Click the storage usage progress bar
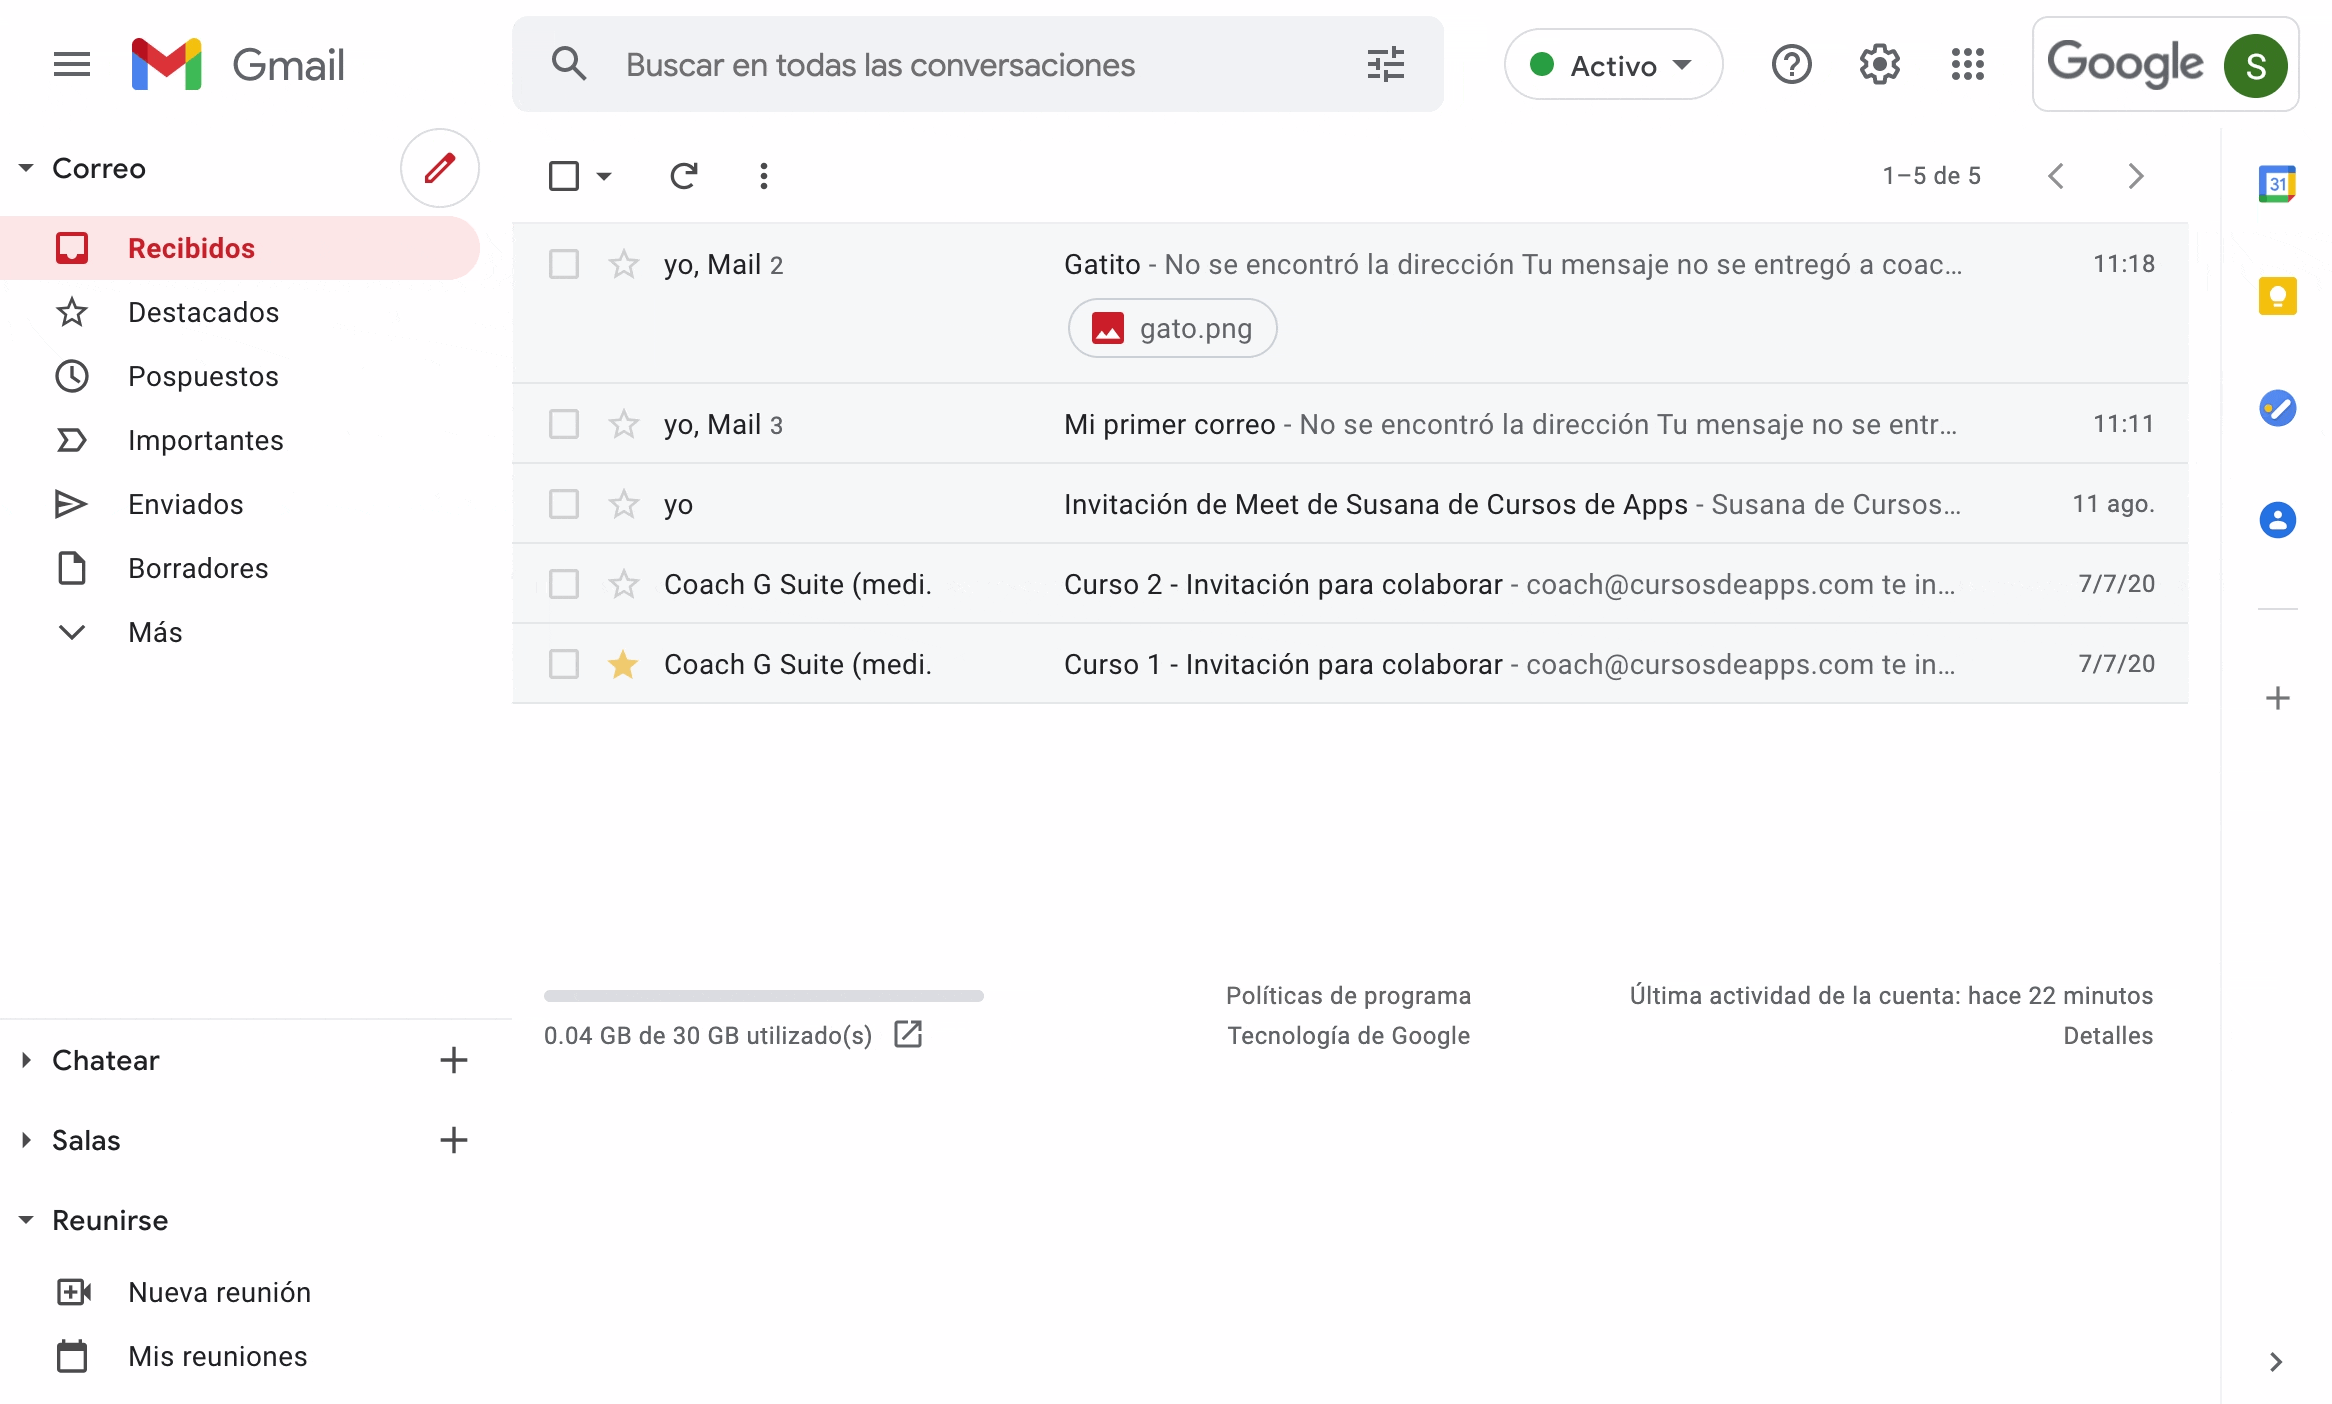The height and width of the screenshot is (1404, 2332). coord(764,996)
